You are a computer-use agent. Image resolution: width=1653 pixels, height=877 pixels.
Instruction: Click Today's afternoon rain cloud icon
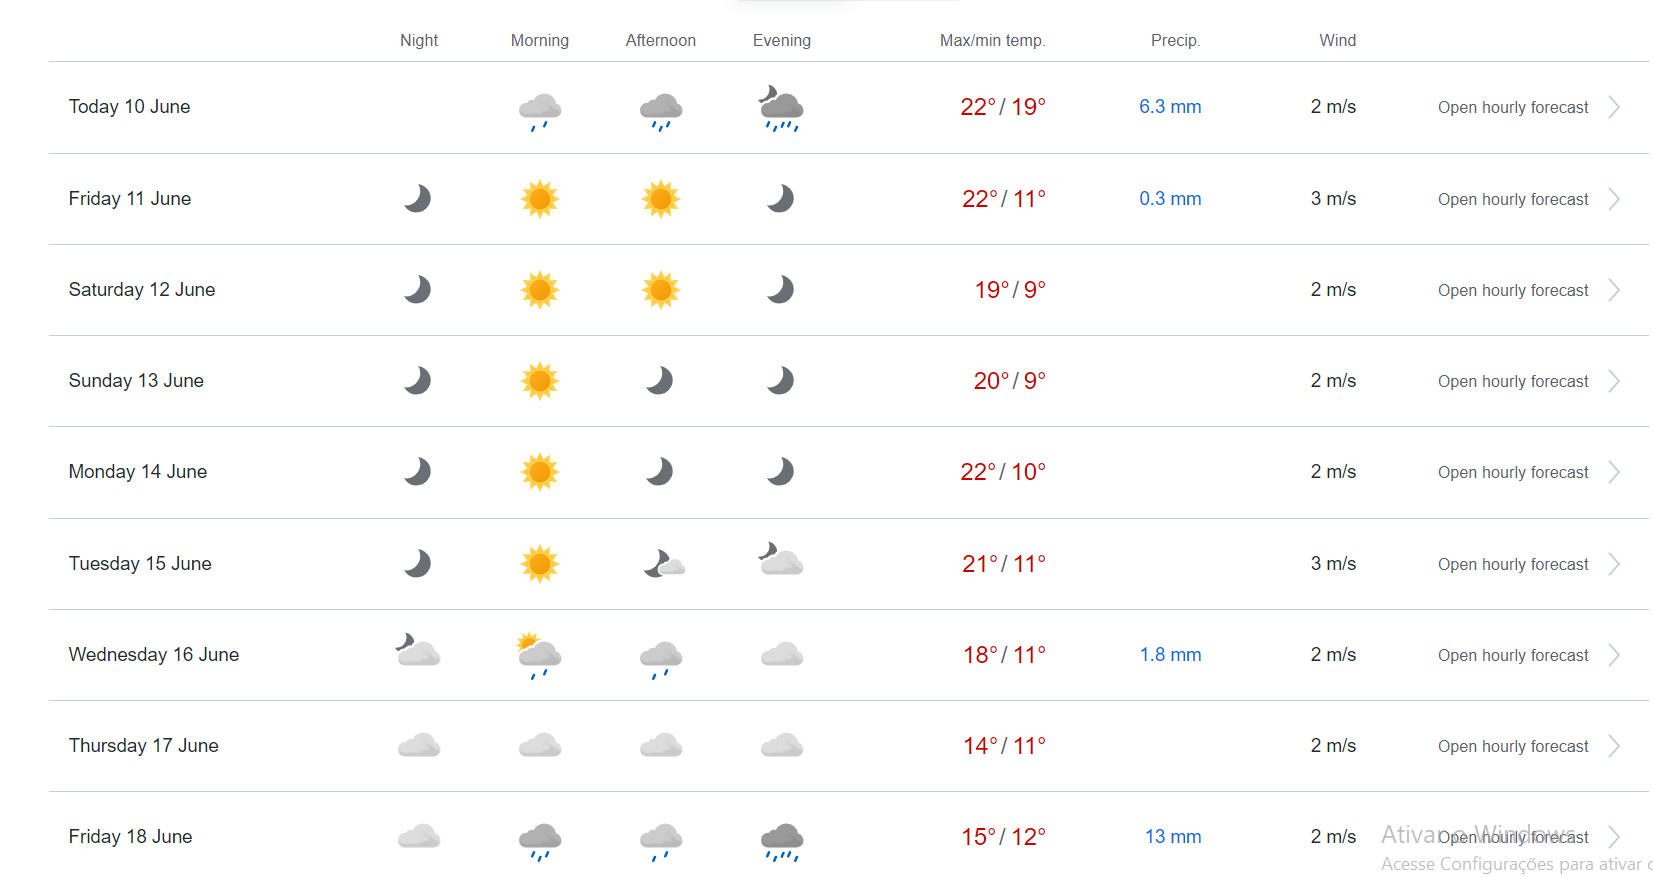[x=661, y=111]
